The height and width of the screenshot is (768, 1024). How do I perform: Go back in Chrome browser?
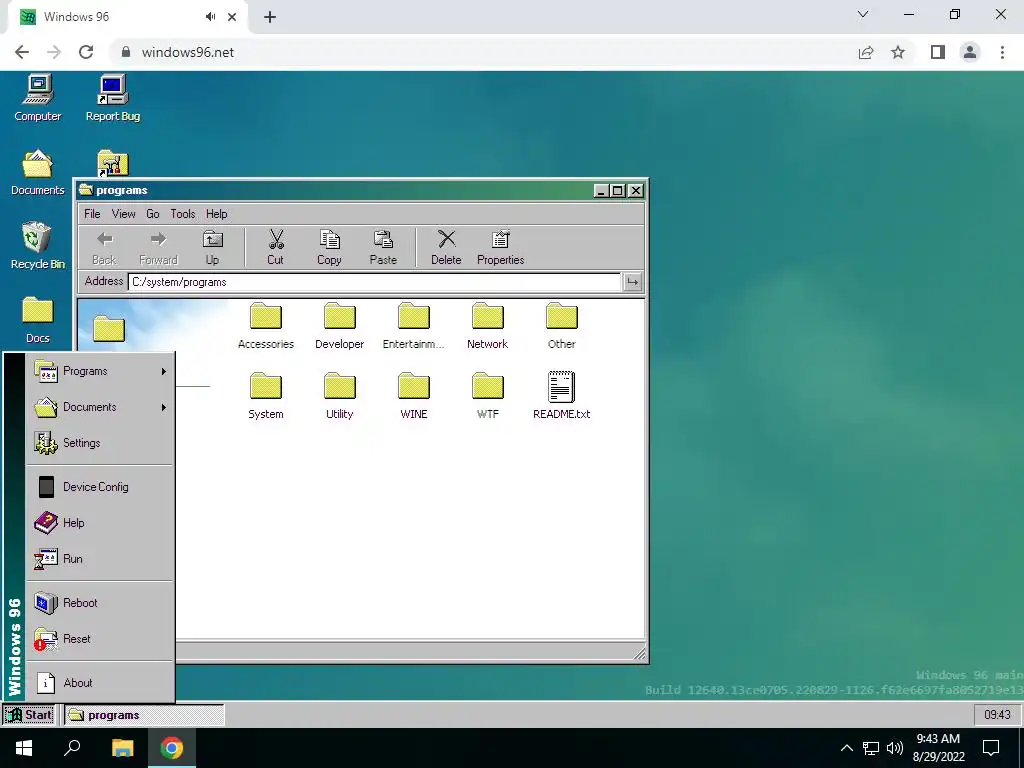22,52
